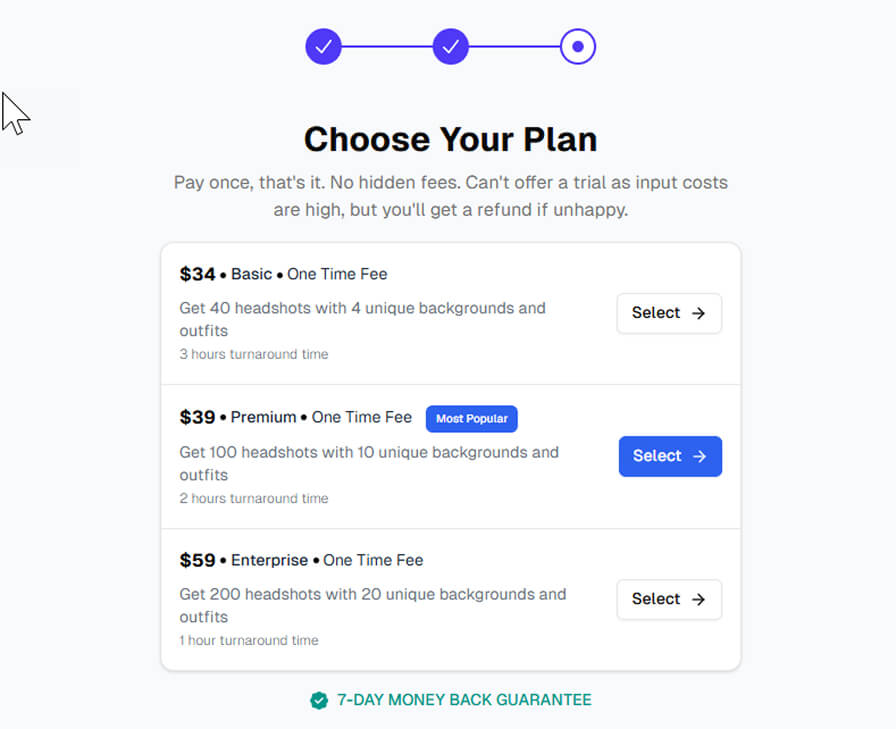This screenshot has height=729, width=896.
Task: Click the arrow icon in Enterprise's Select button
Action: coord(699,599)
